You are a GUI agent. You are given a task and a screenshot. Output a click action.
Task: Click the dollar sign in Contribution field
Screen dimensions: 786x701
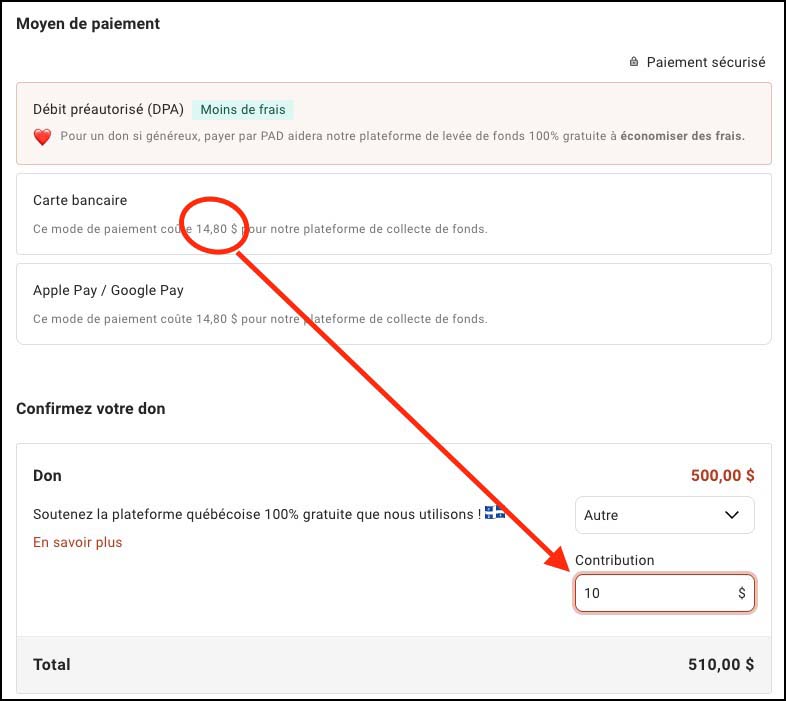coord(741,593)
